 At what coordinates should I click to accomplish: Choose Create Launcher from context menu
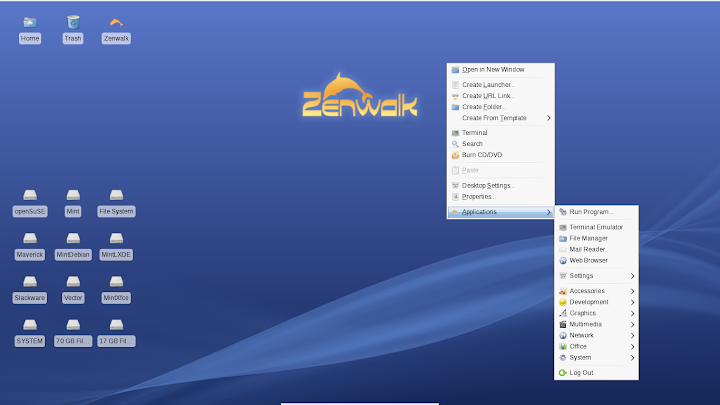(501, 85)
